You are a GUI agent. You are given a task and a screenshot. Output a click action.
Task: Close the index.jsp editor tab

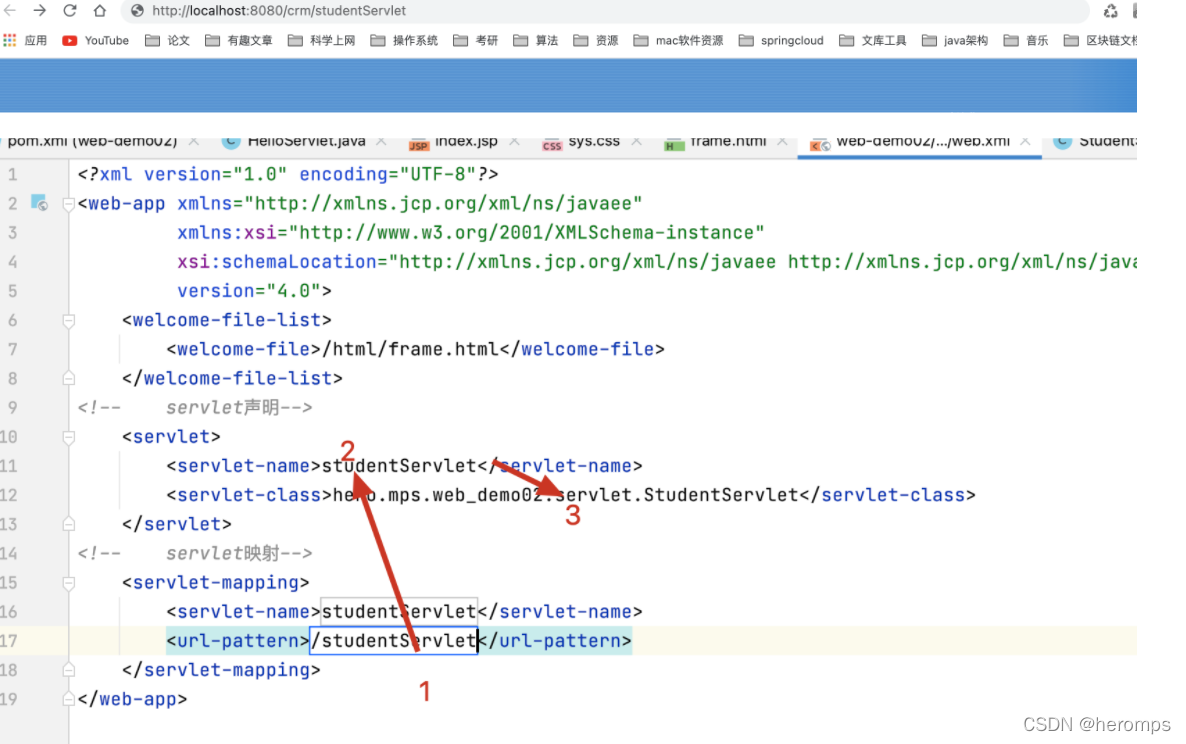[514, 141]
